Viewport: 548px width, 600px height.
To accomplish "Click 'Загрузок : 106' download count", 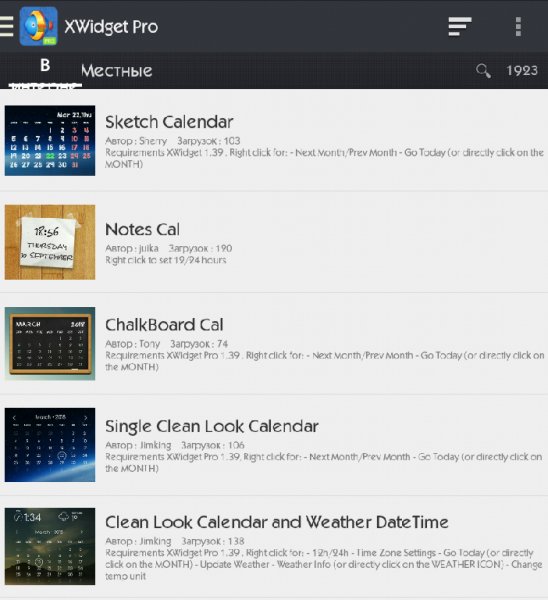I will tap(212, 445).
